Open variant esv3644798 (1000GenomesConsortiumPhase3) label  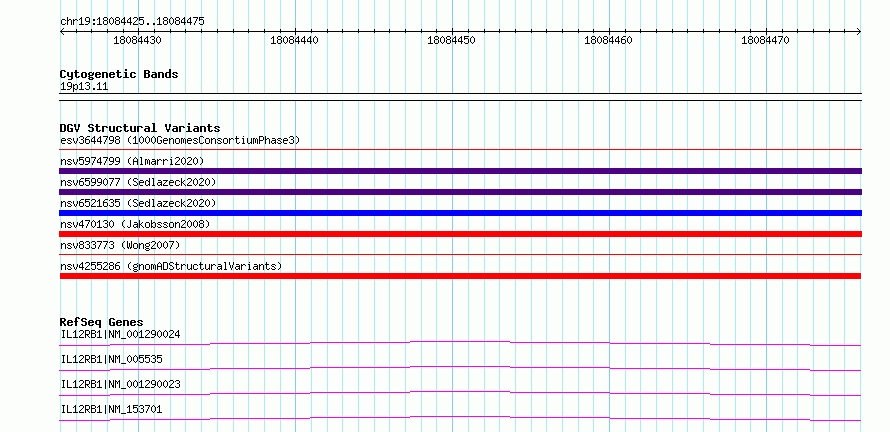pyautogui.click(x=180, y=140)
